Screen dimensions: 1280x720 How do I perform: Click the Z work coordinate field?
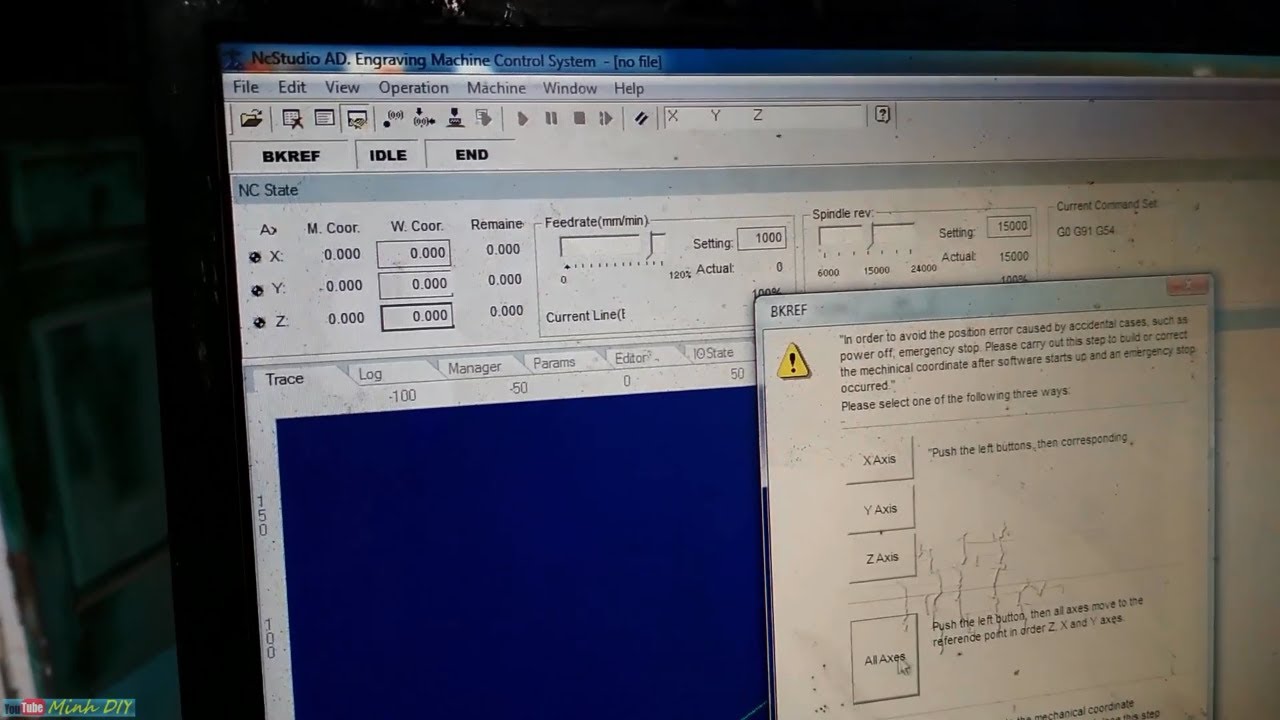coord(416,317)
